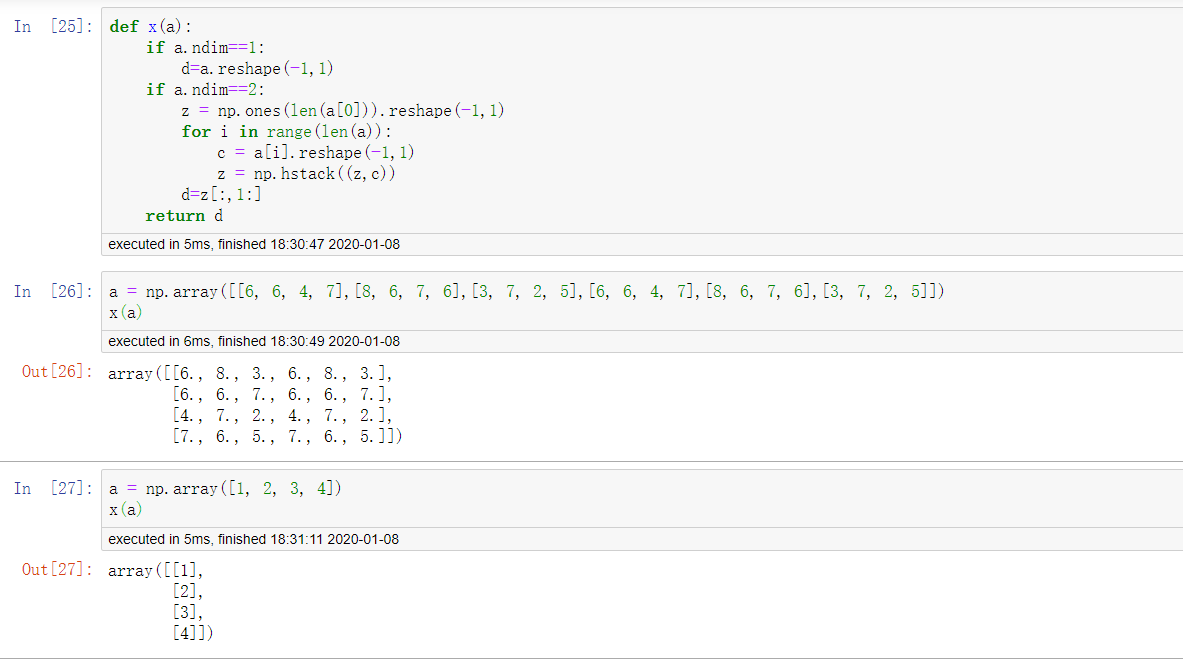The image size is (1183, 665).
Task: Click the 2D np.array definition in cell 26
Action: [526, 292]
